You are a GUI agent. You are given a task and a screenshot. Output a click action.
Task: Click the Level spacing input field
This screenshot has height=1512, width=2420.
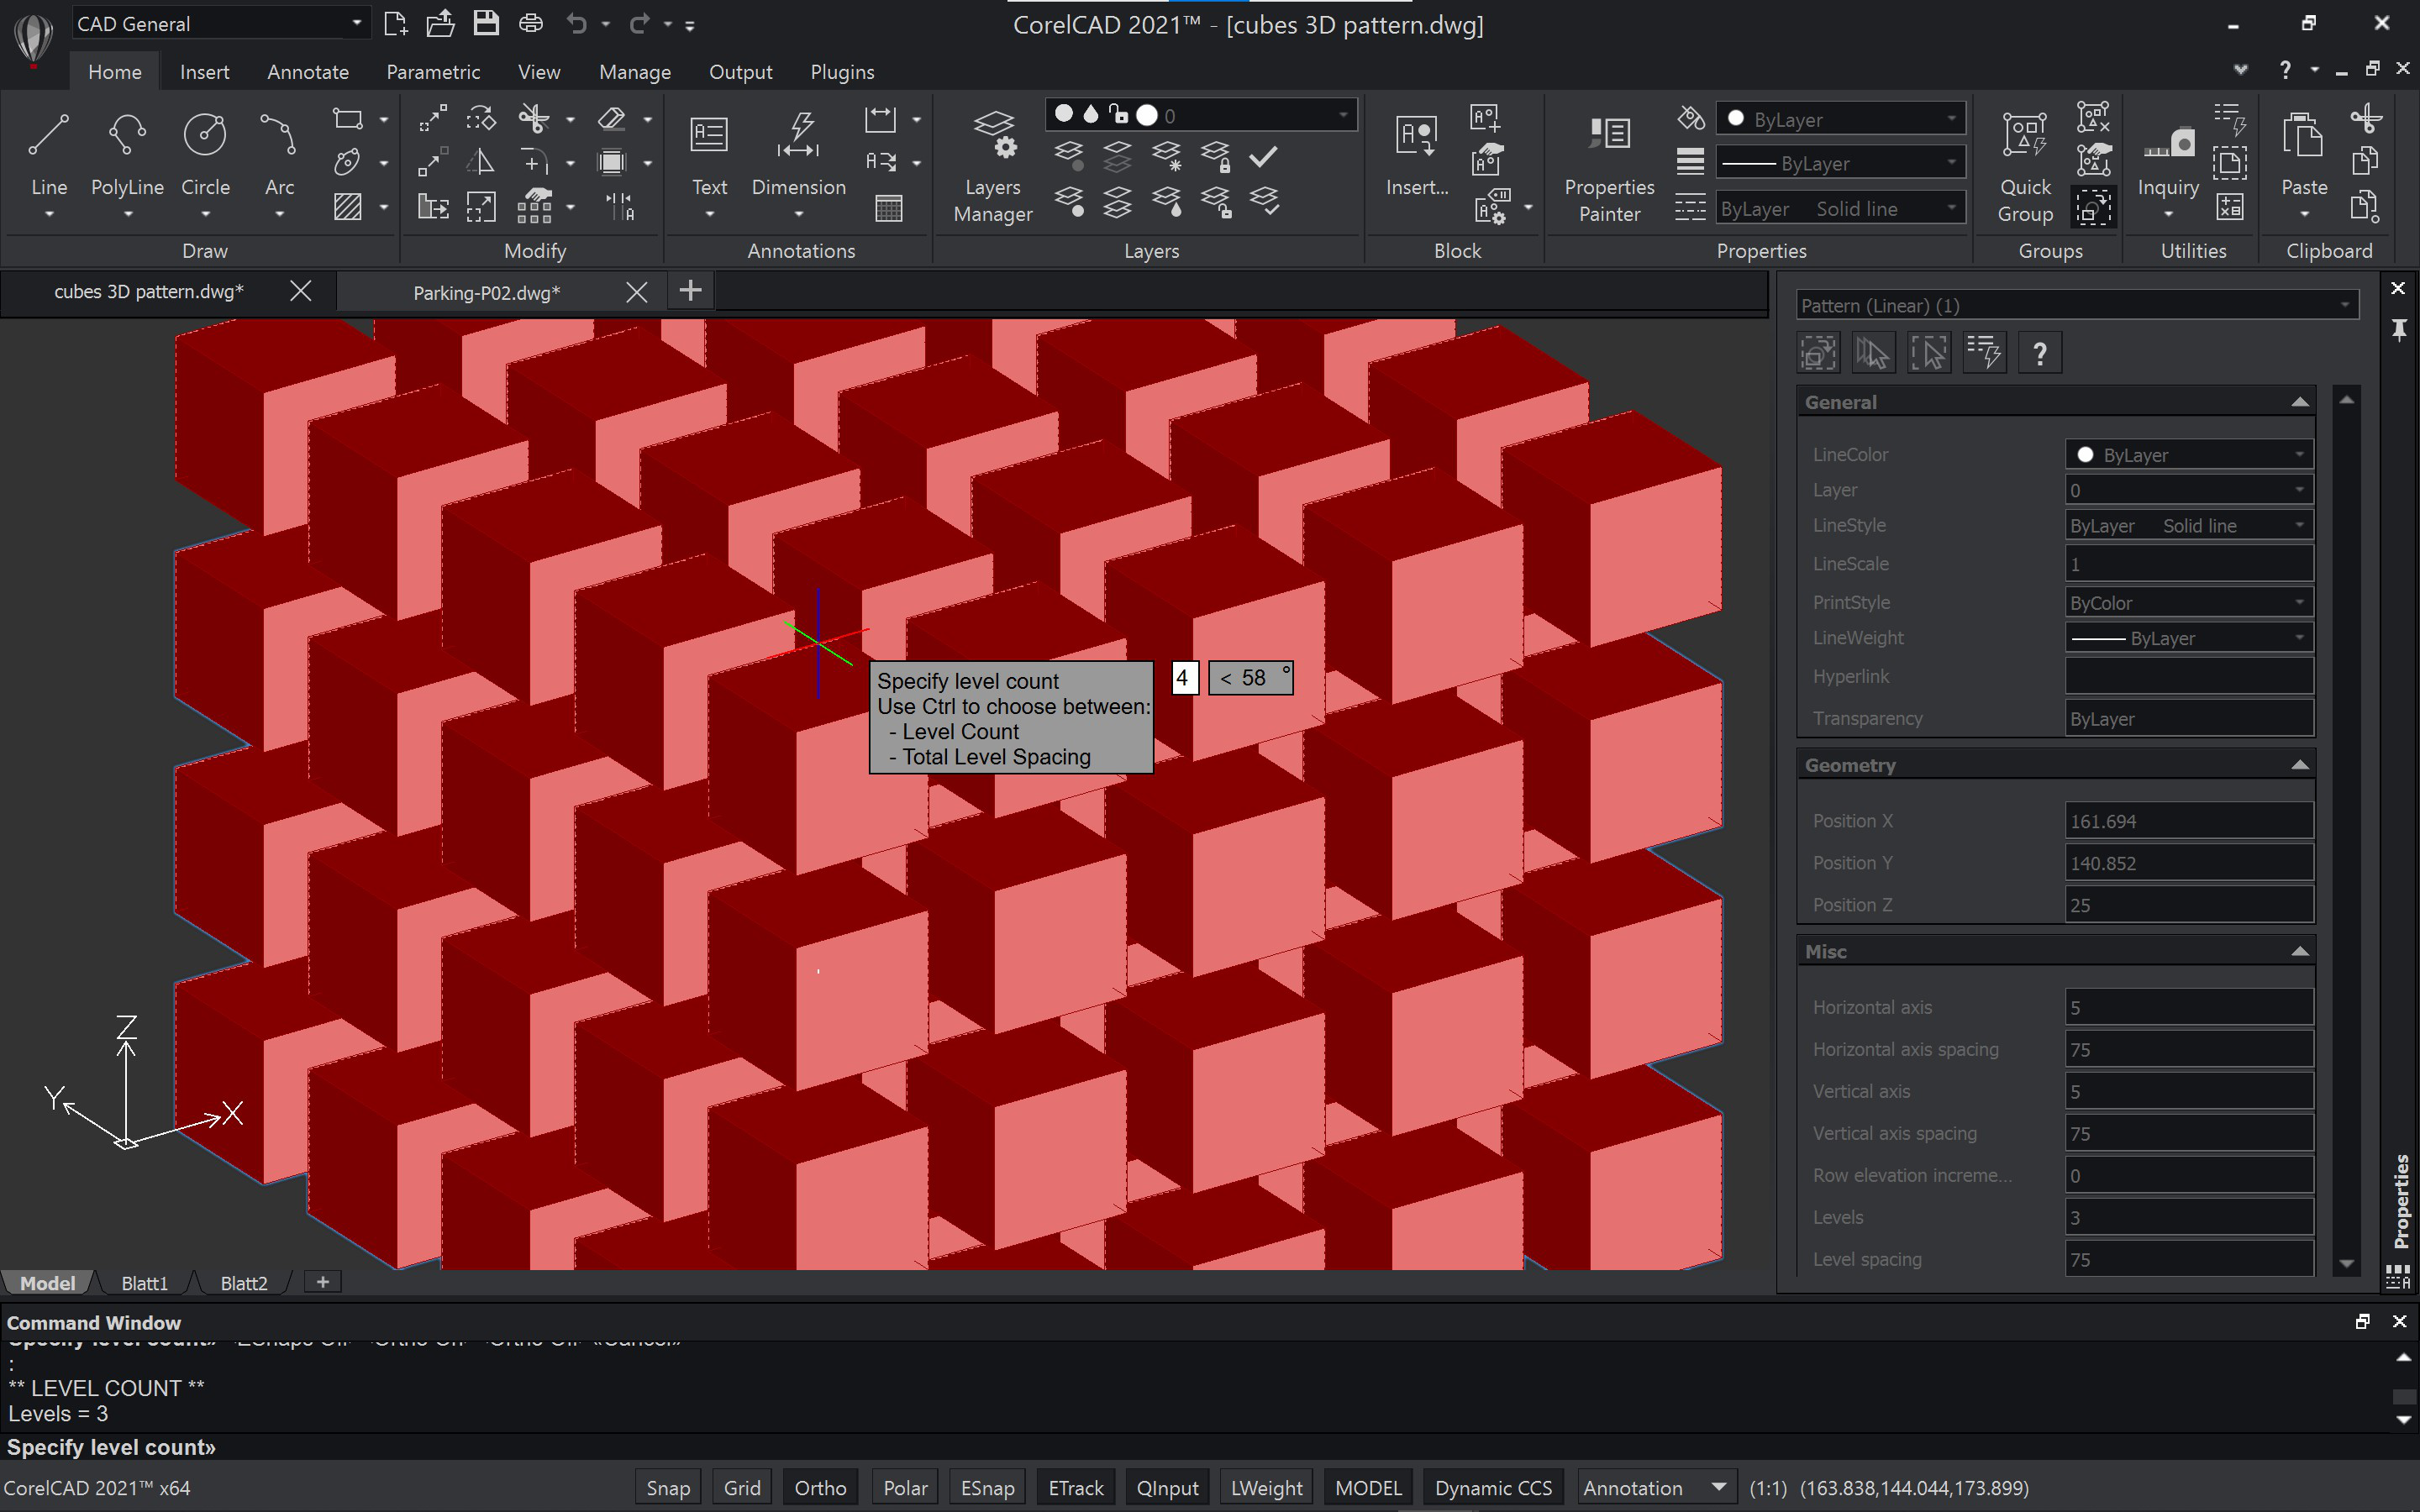[2186, 1257]
